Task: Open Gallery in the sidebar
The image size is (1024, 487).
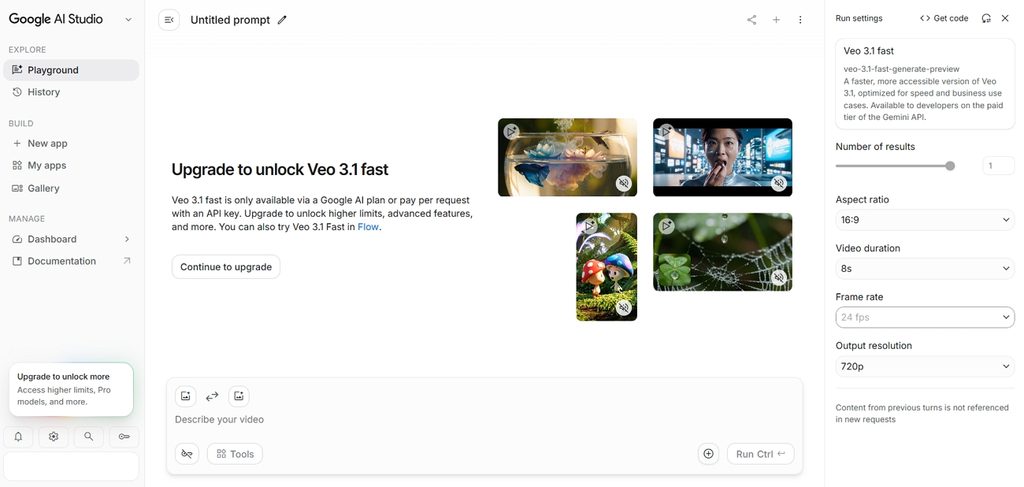Action: [71, 188]
